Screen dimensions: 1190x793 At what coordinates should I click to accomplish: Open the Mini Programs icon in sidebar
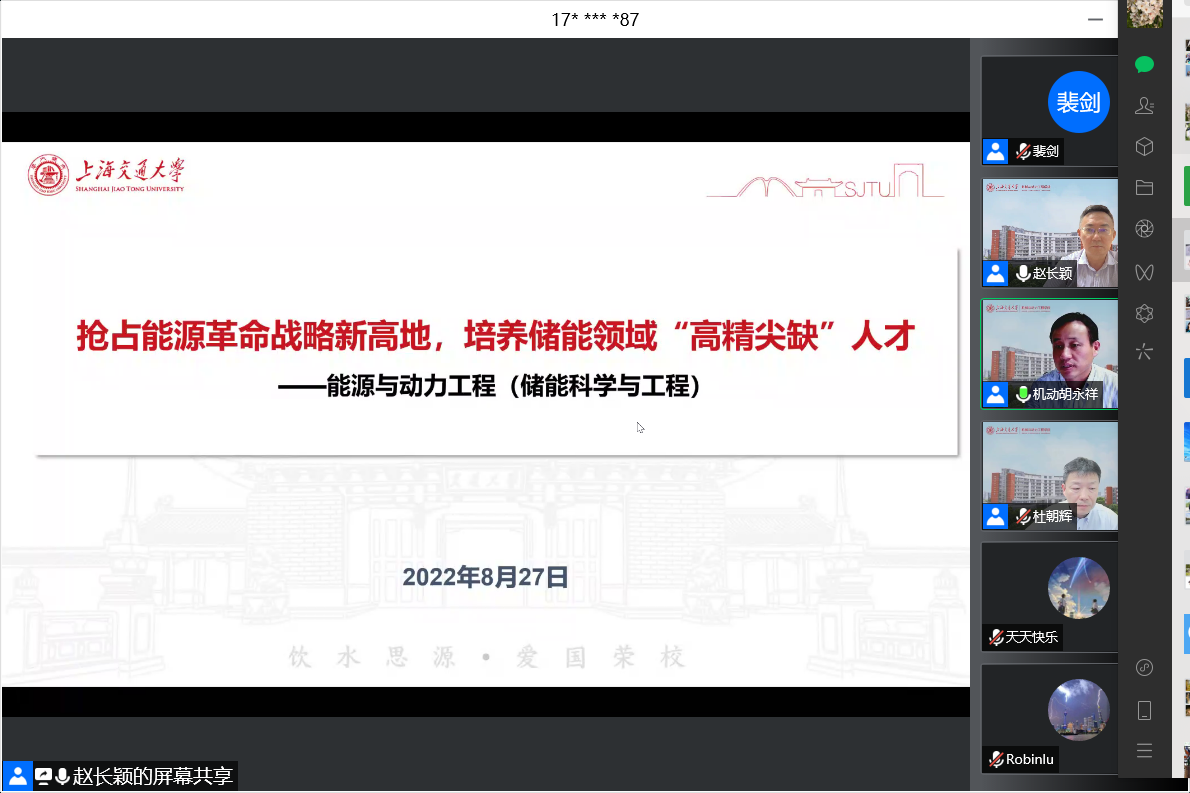pos(1145,668)
